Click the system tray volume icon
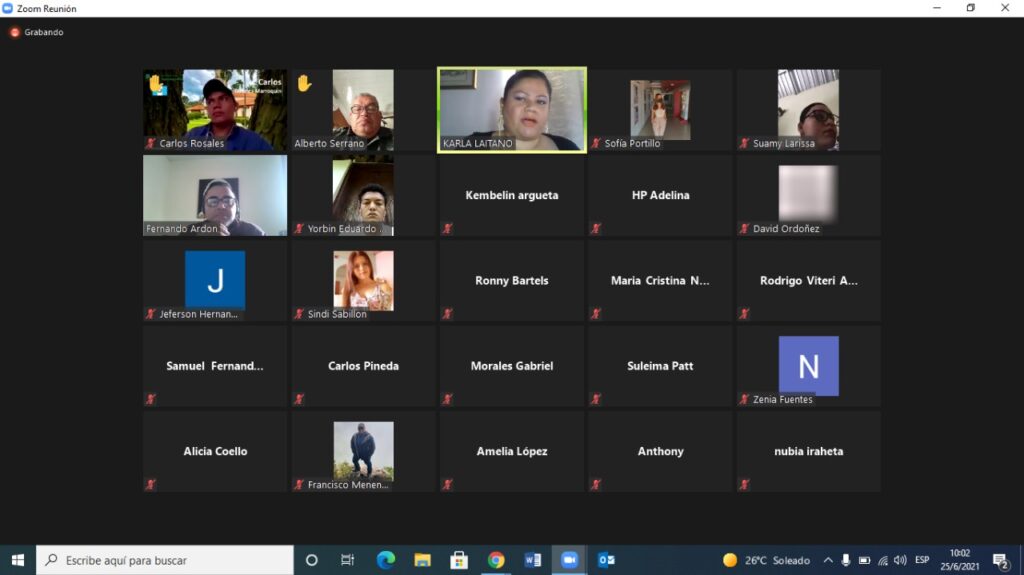Screen dimensions: 1024x575 tap(900, 560)
